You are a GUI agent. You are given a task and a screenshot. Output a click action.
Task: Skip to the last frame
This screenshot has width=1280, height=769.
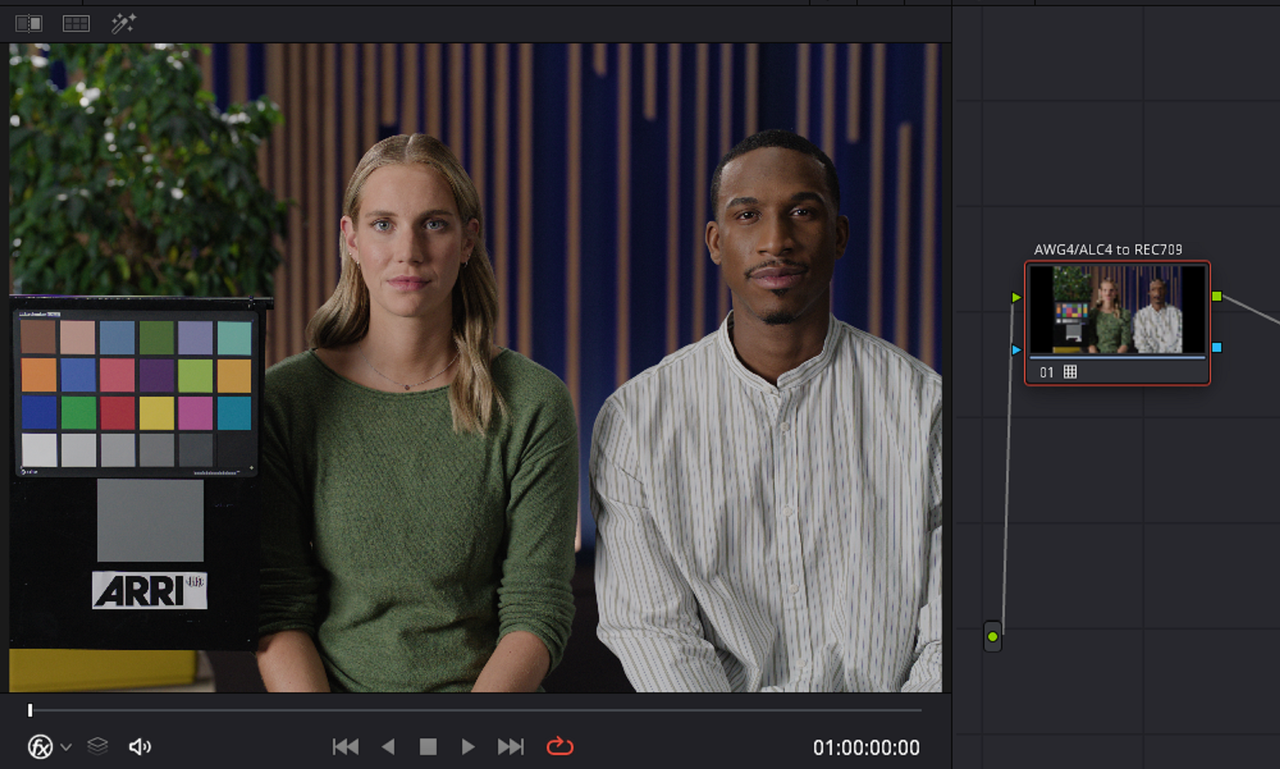(511, 746)
